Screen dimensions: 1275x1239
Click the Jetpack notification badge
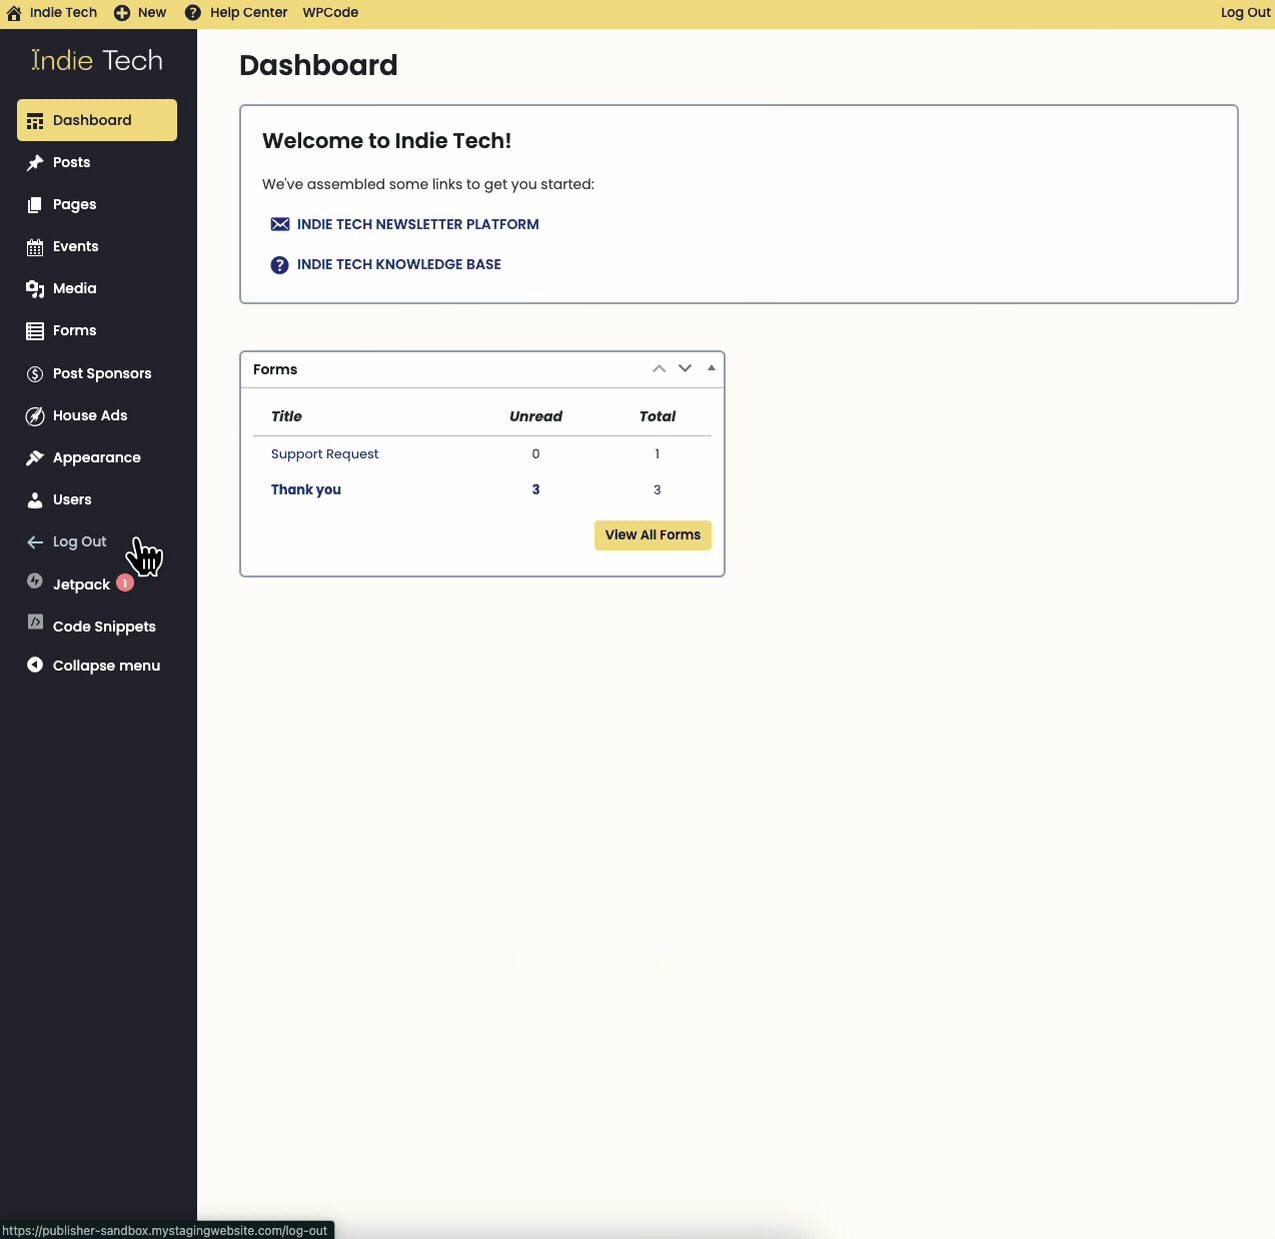pos(125,583)
